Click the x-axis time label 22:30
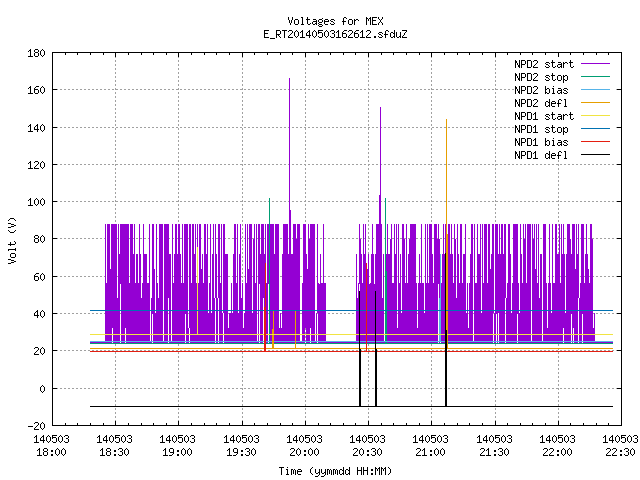The width and height of the screenshot is (640, 480). tap(620, 452)
